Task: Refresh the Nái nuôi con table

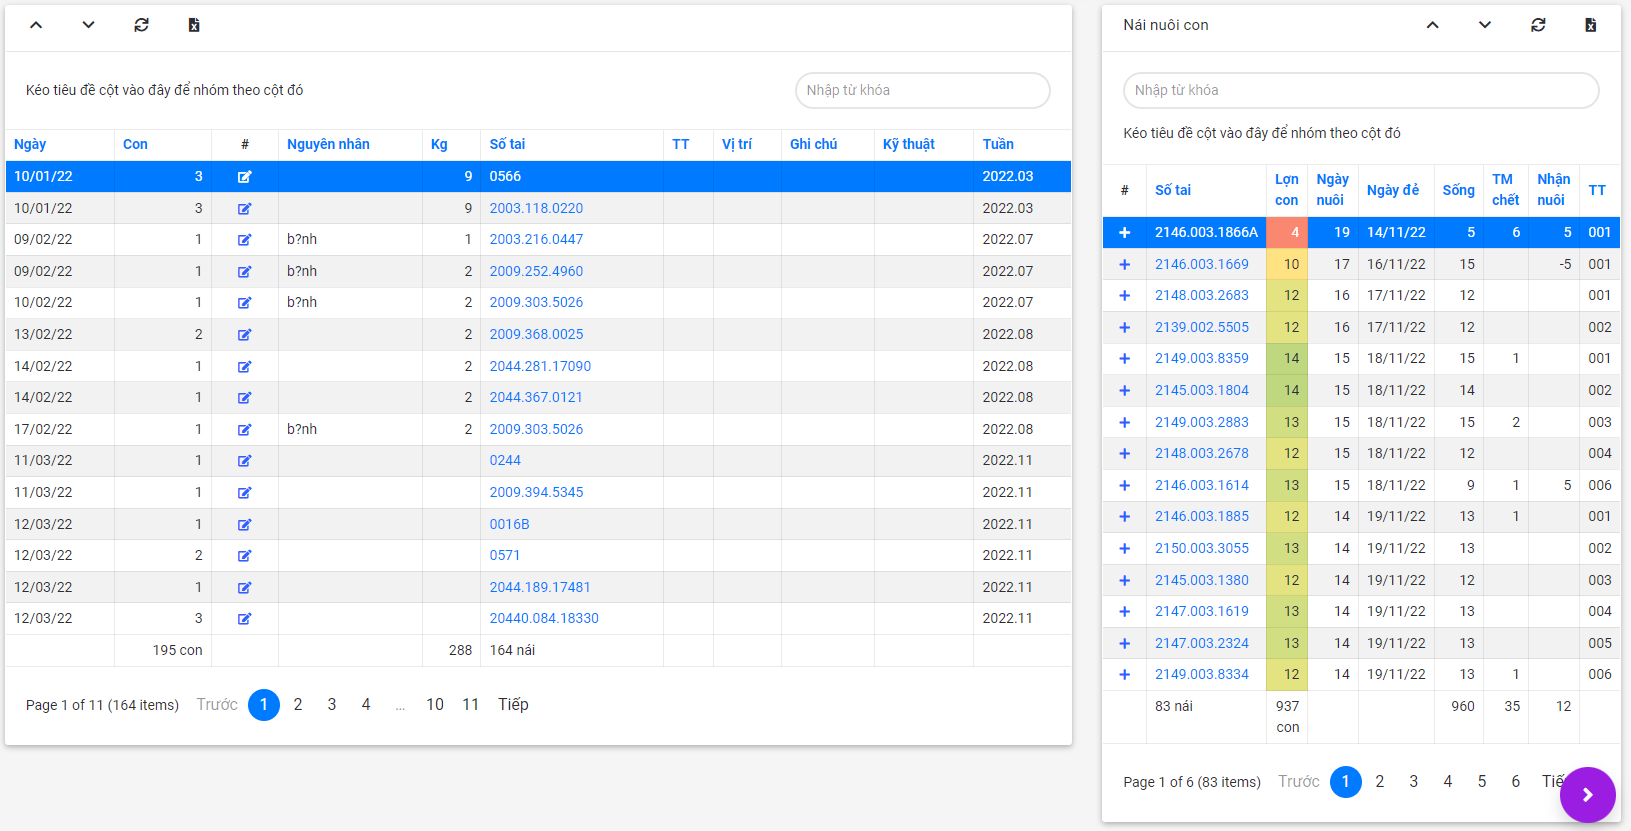Action: tap(1538, 25)
